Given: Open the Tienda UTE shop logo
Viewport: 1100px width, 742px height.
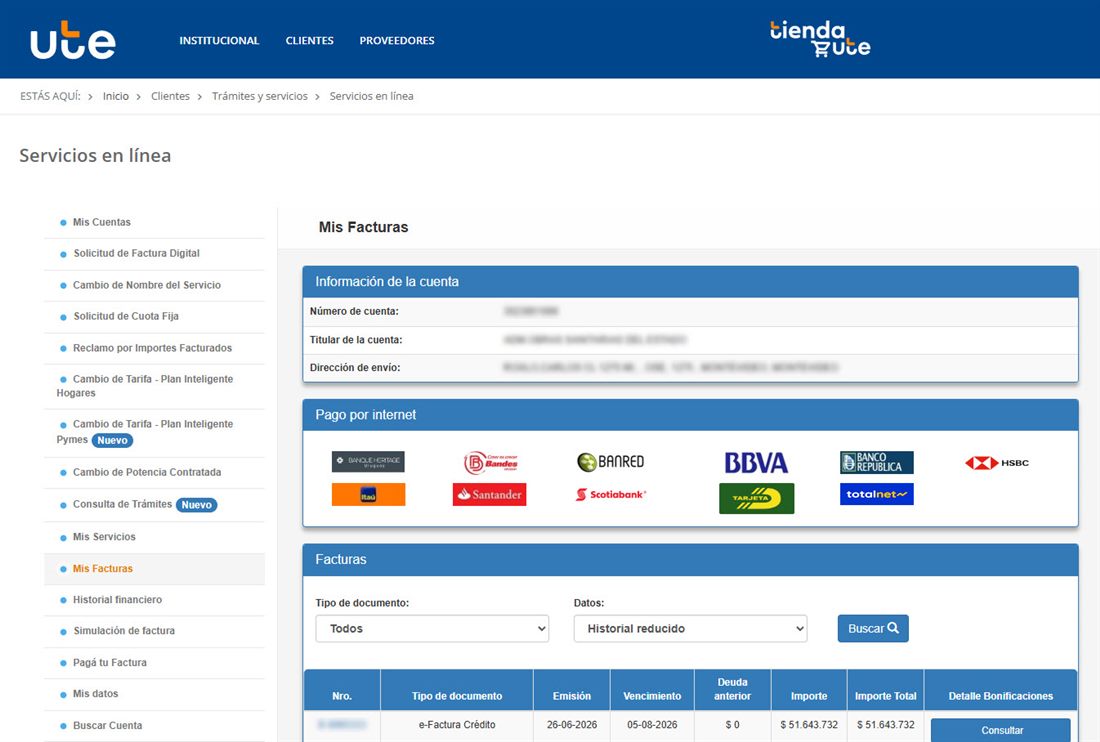Looking at the screenshot, I should coord(820,39).
